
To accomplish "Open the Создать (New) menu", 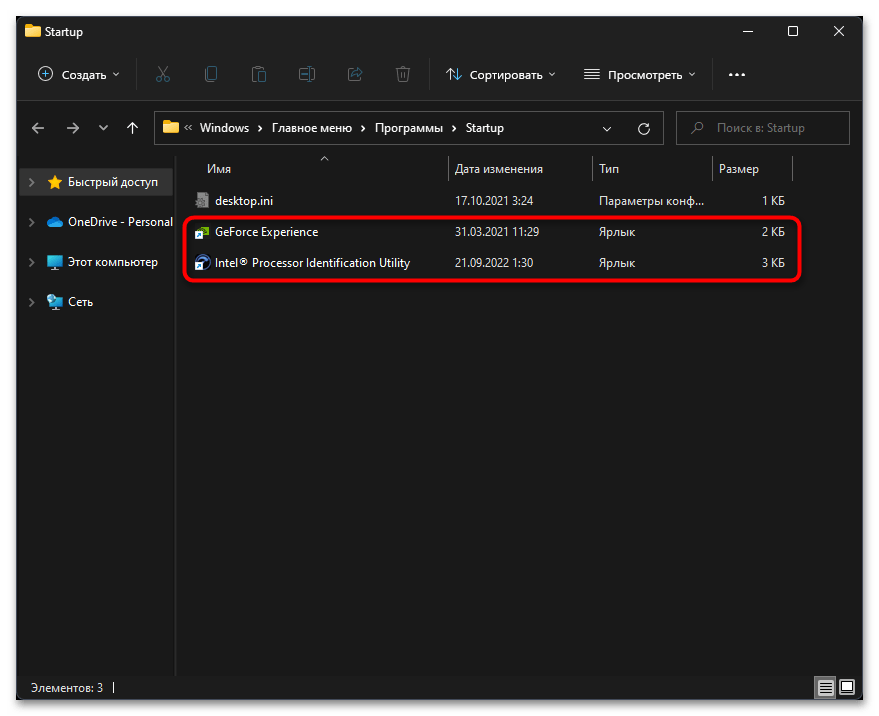I will pos(78,75).
